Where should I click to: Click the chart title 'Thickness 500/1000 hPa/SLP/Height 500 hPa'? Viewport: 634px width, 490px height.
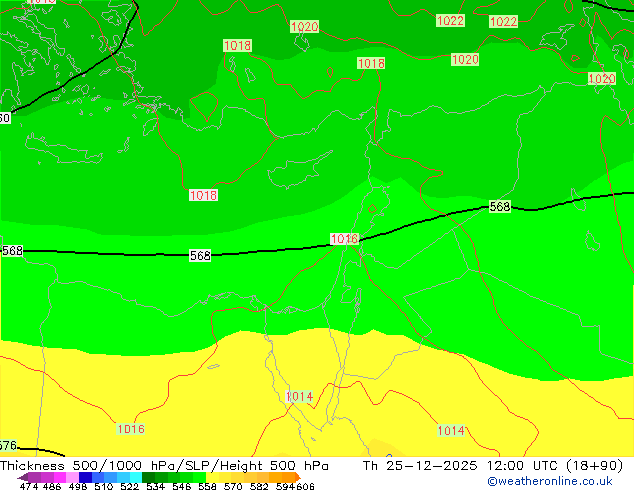click(164, 466)
